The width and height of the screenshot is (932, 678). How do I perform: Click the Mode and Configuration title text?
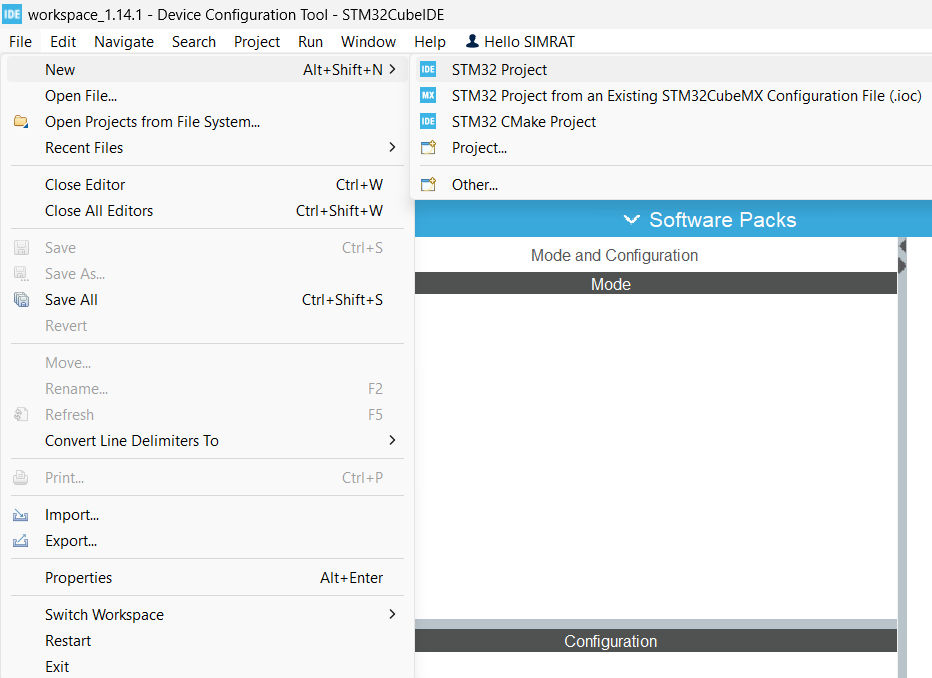pos(614,256)
